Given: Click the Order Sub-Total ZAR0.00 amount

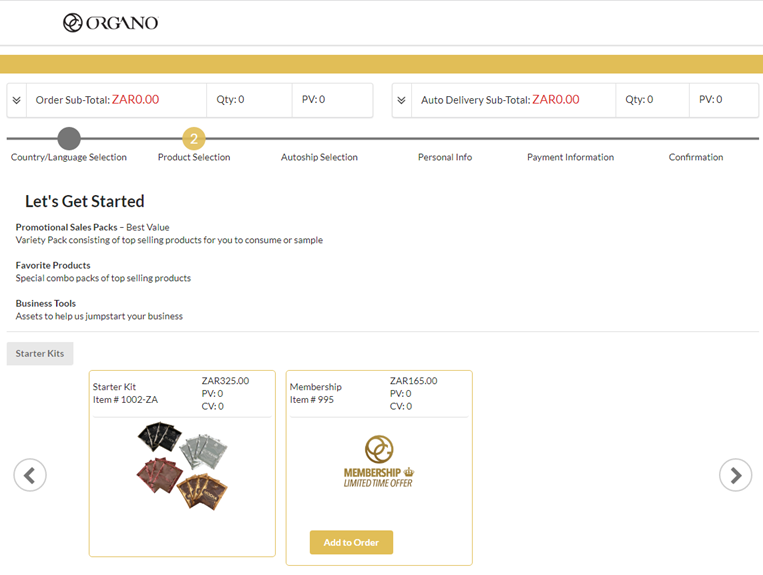Looking at the screenshot, I should 136,100.
